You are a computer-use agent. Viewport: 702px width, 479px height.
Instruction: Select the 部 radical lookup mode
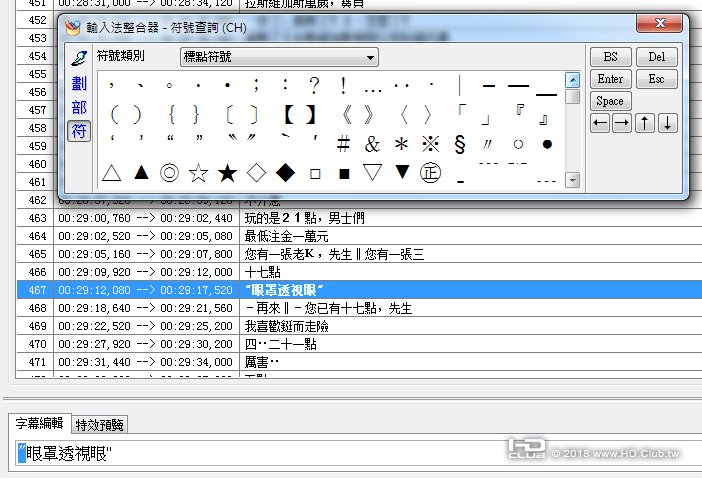pos(79,107)
